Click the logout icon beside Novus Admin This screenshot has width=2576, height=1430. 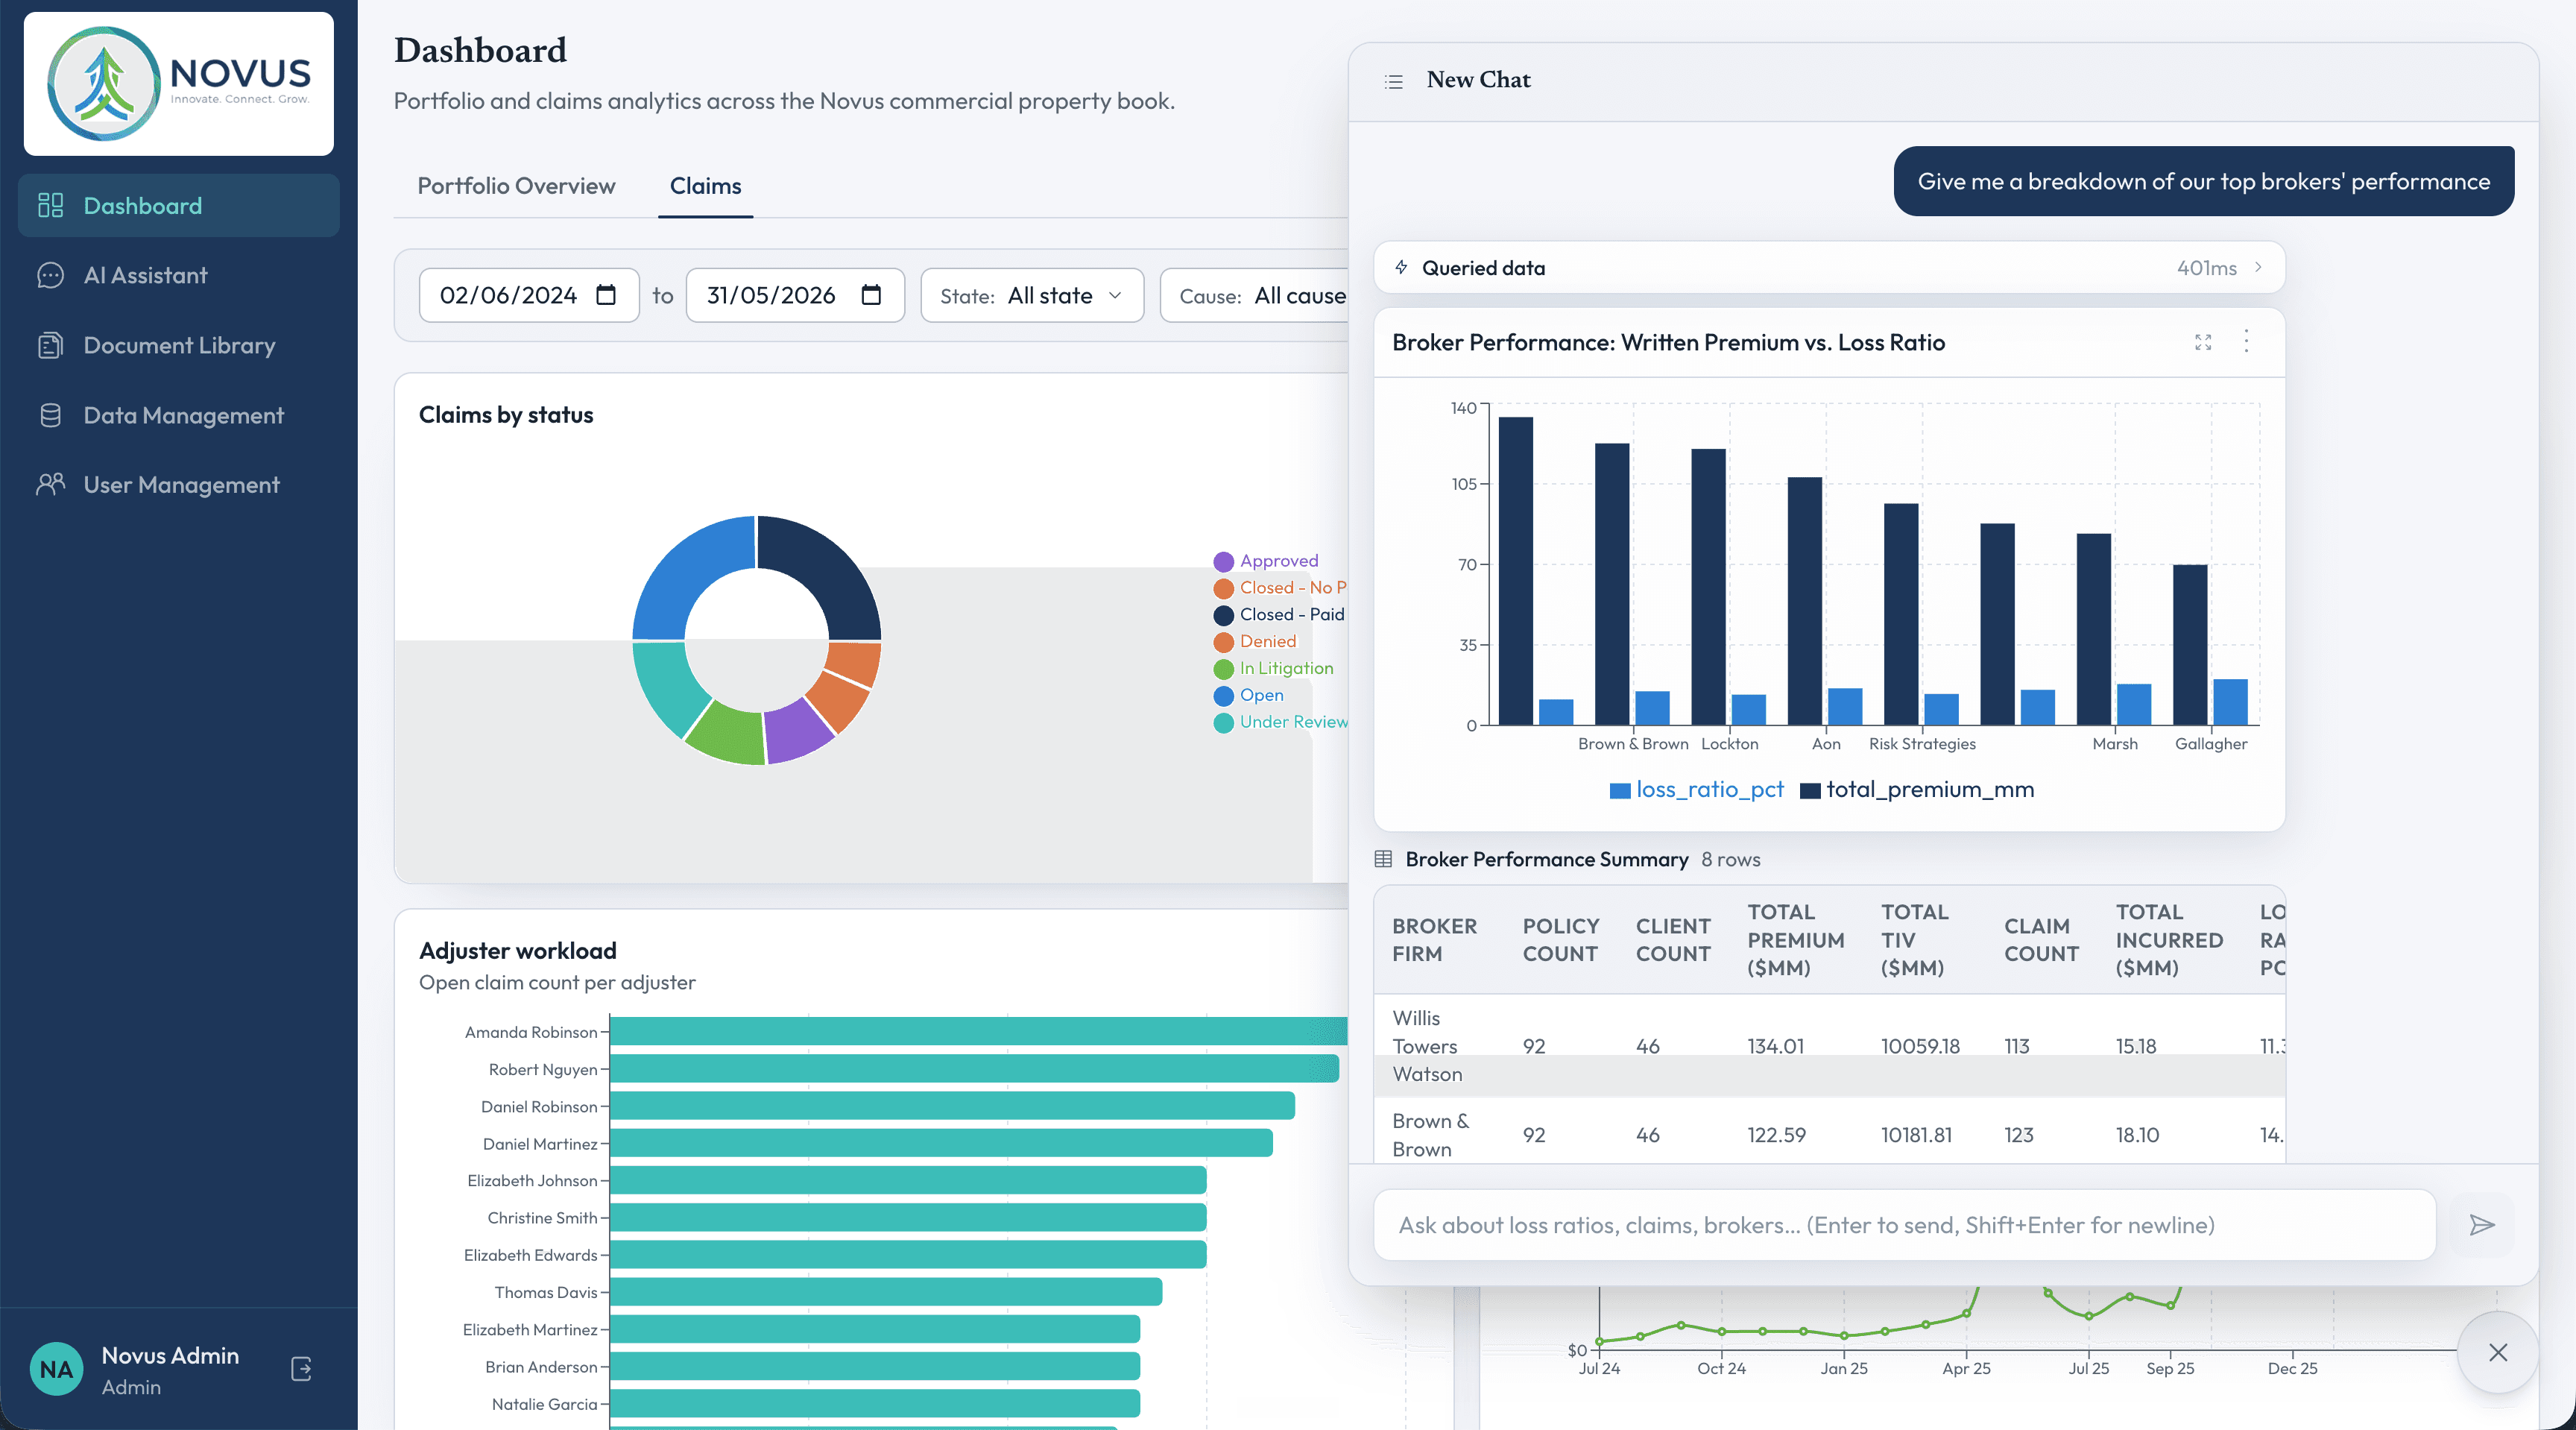[301, 1368]
